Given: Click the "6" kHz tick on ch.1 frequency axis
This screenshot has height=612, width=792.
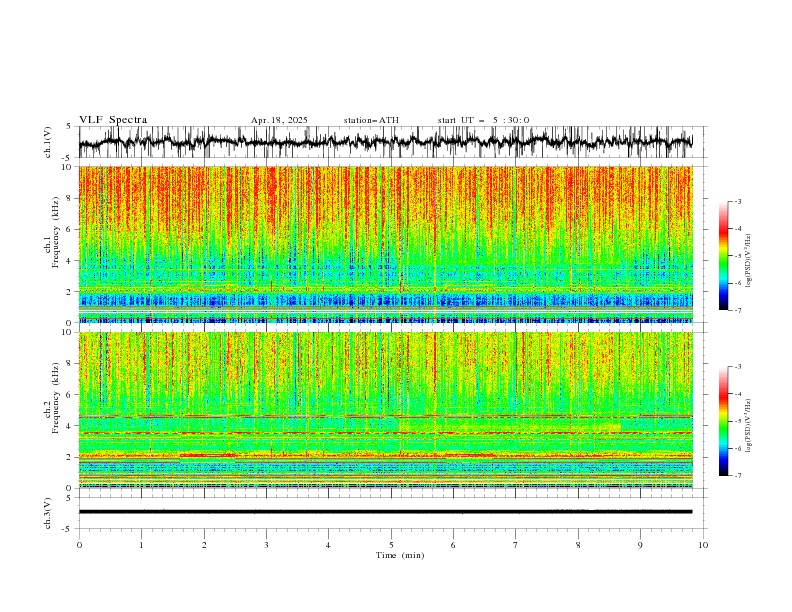Looking at the screenshot, I should coord(69,229).
